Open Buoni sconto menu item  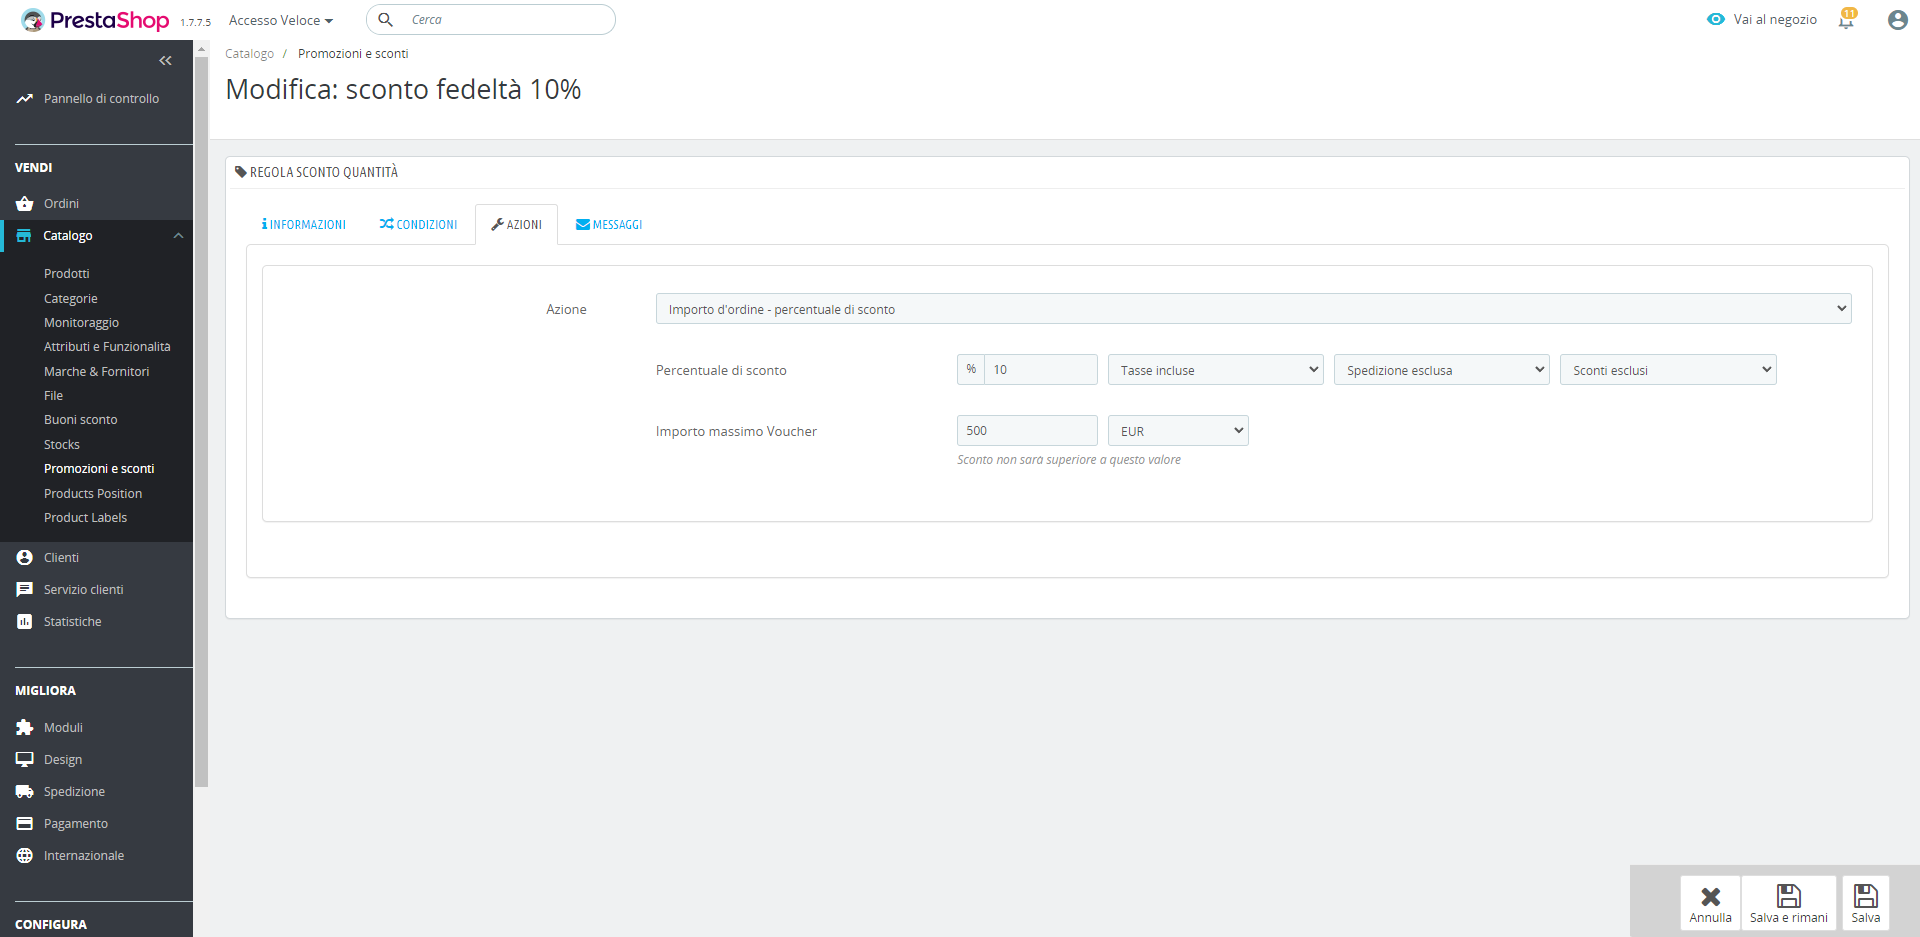[81, 420]
